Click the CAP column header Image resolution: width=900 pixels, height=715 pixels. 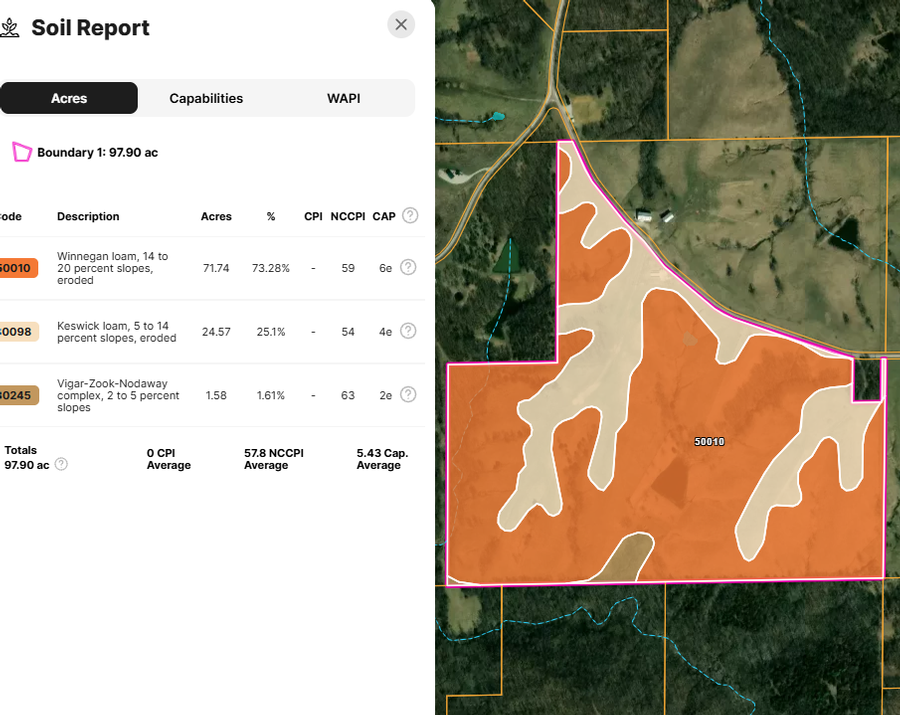[384, 216]
